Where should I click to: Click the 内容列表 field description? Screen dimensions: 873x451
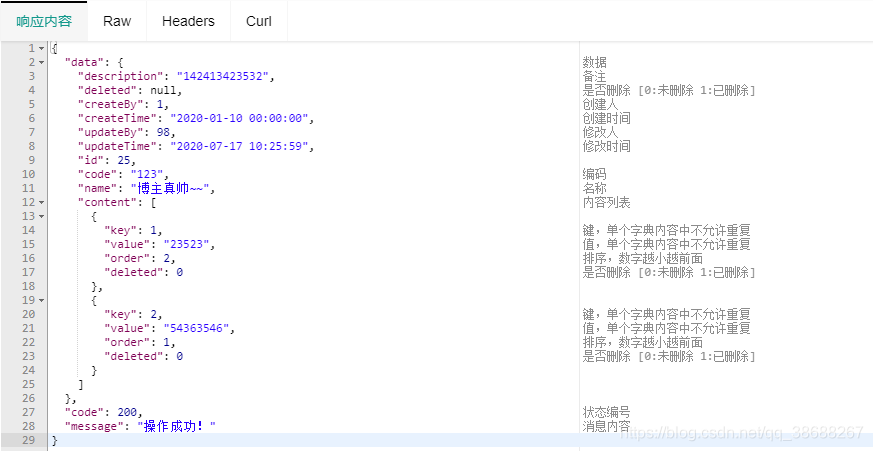(x=606, y=202)
